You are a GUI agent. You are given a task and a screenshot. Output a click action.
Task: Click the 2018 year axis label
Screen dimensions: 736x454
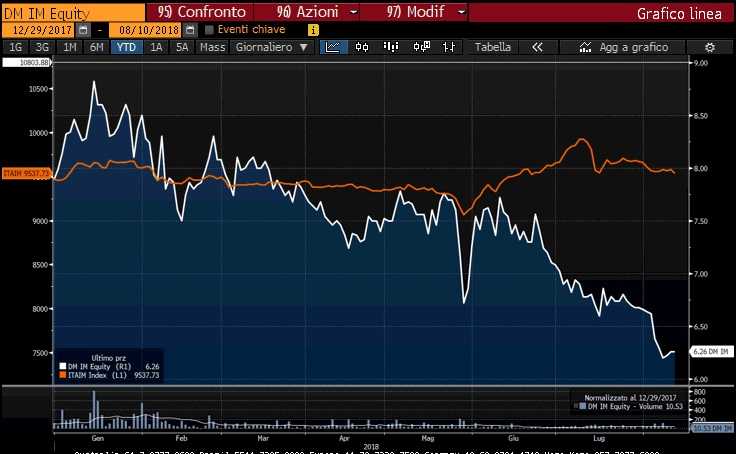pyautogui.click(x=371, y=446)
